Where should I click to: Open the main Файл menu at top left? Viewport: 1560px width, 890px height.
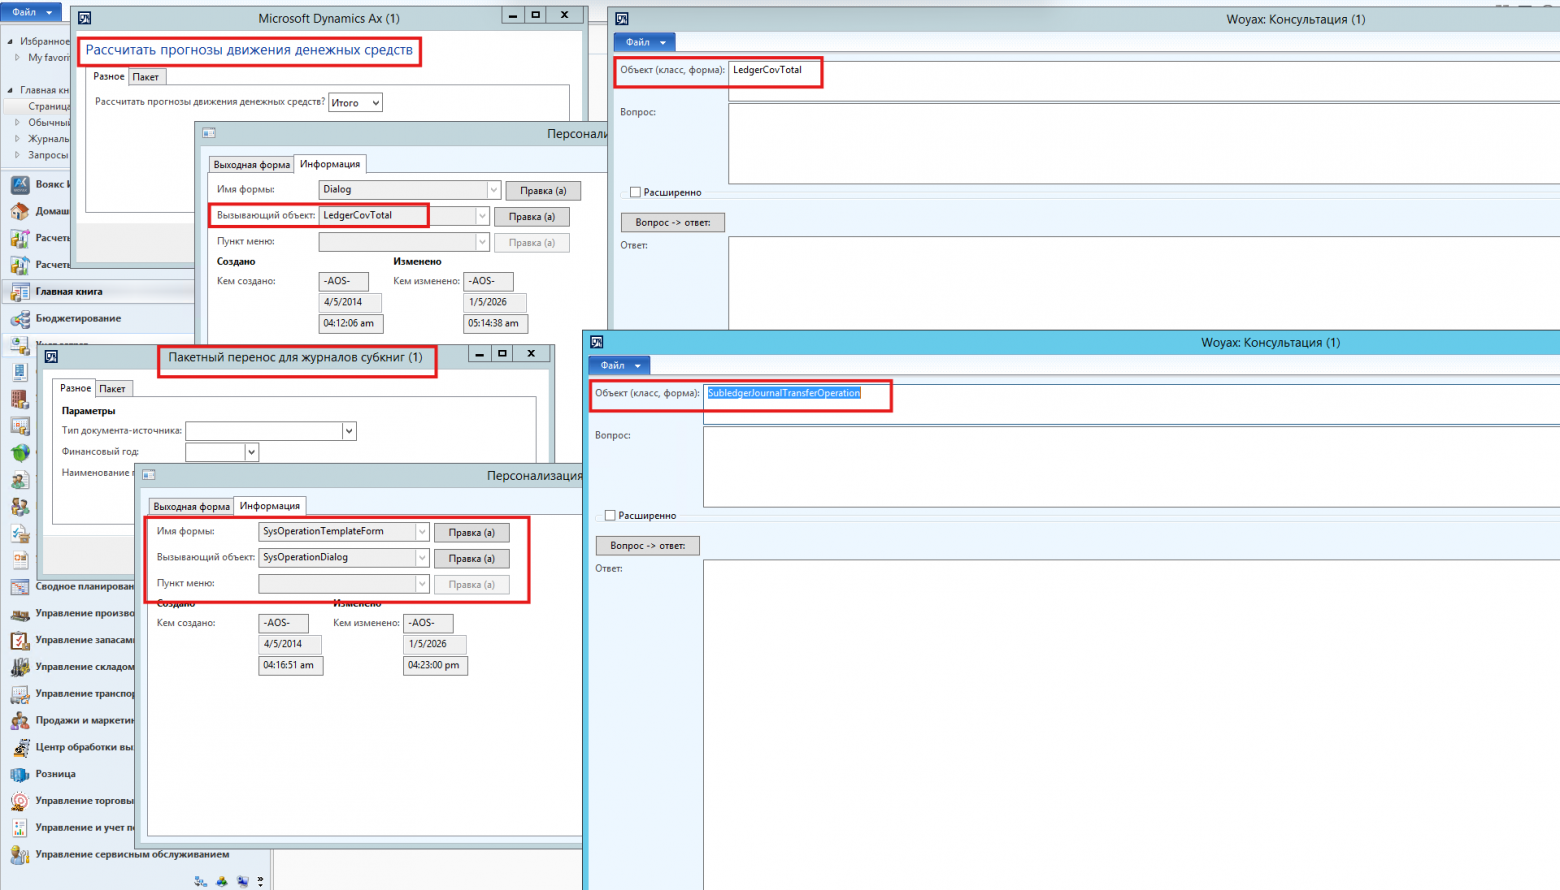coord(31,12)
